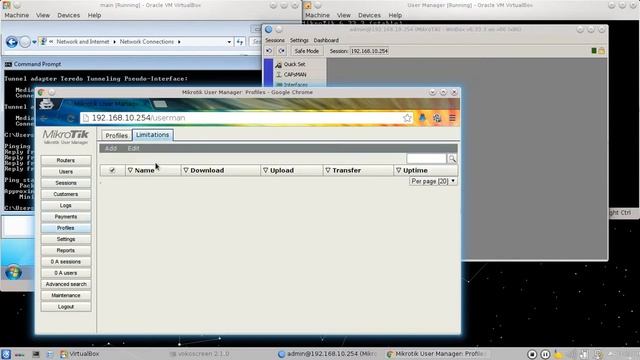The image size is (640, 360).
Task: Switch to the Profiles tab
Action: 116,136
